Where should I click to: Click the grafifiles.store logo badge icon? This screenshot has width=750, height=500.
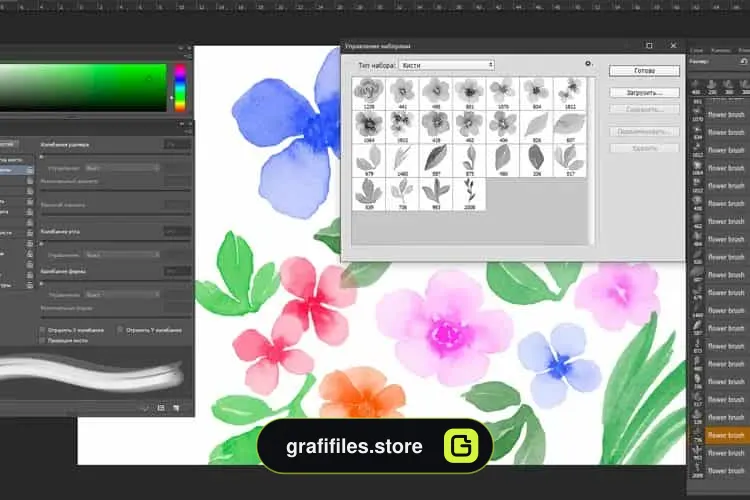461,446
